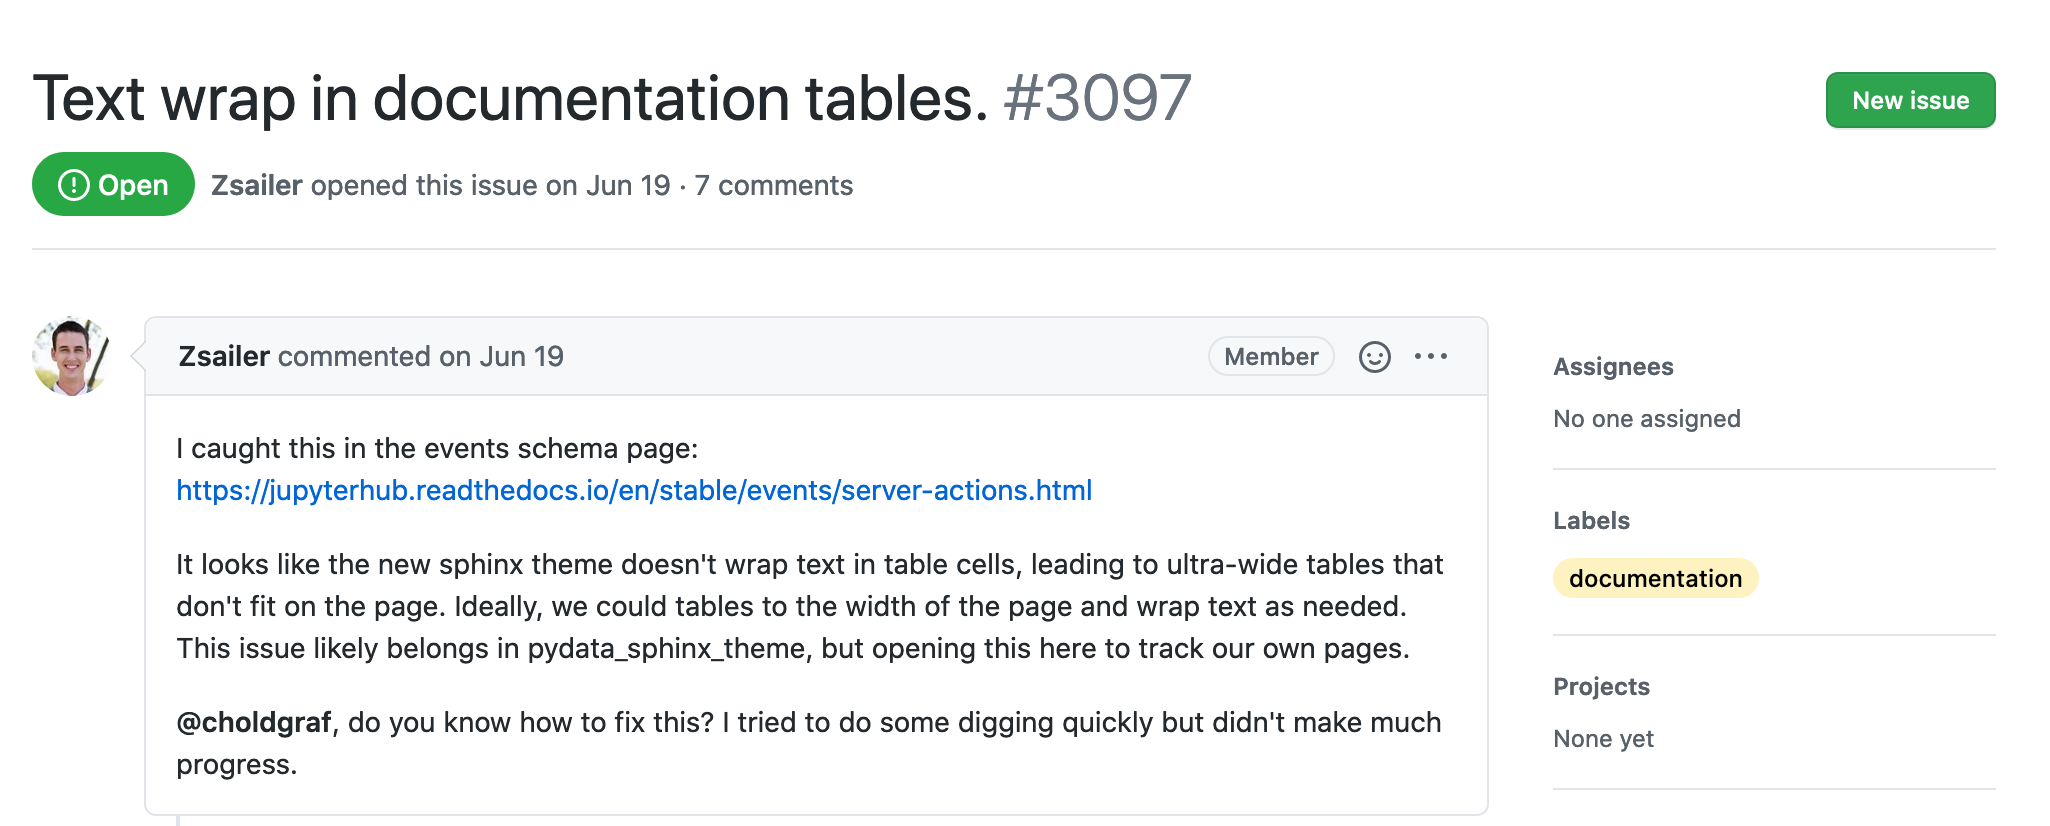Click the warning icon inside the Open badge
This screenshot has width=2050, height=826.
72,184
